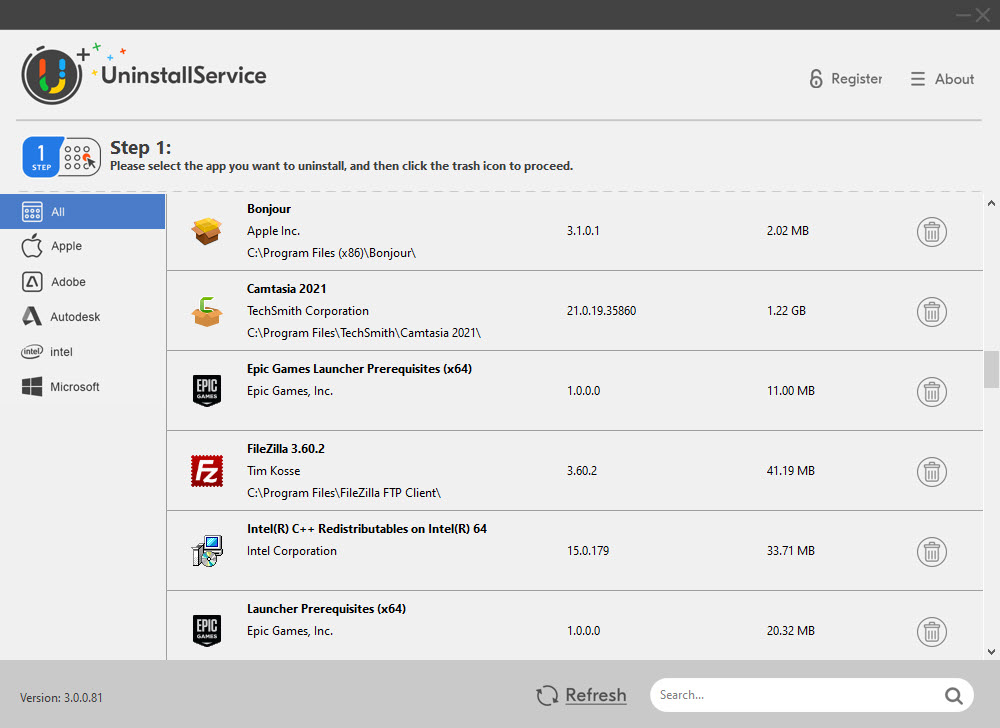Click the Refresh link
This screenshot has height=728, width=1000.
pos(596,695)
